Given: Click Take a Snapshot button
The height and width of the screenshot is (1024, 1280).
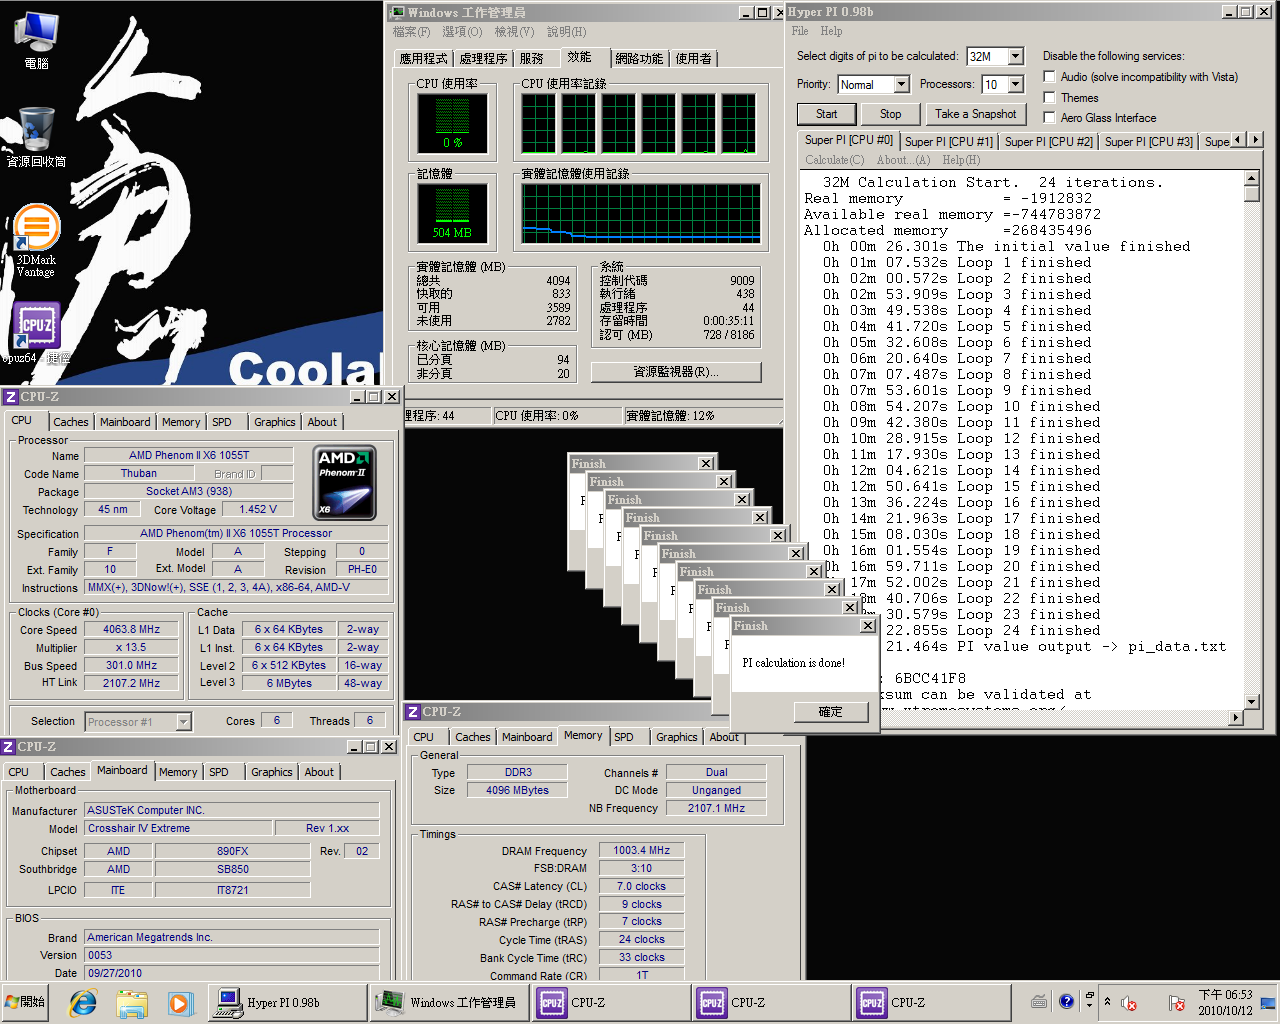Looking at the screenshot, I should (x=976, y=114).
